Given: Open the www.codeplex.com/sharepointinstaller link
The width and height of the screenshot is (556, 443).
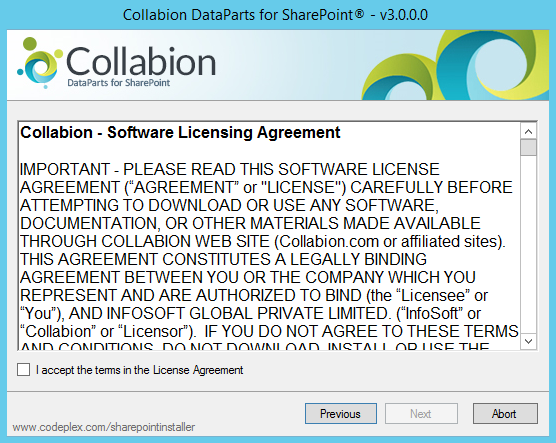Looking at the screenshot, I should coord(104,427).
